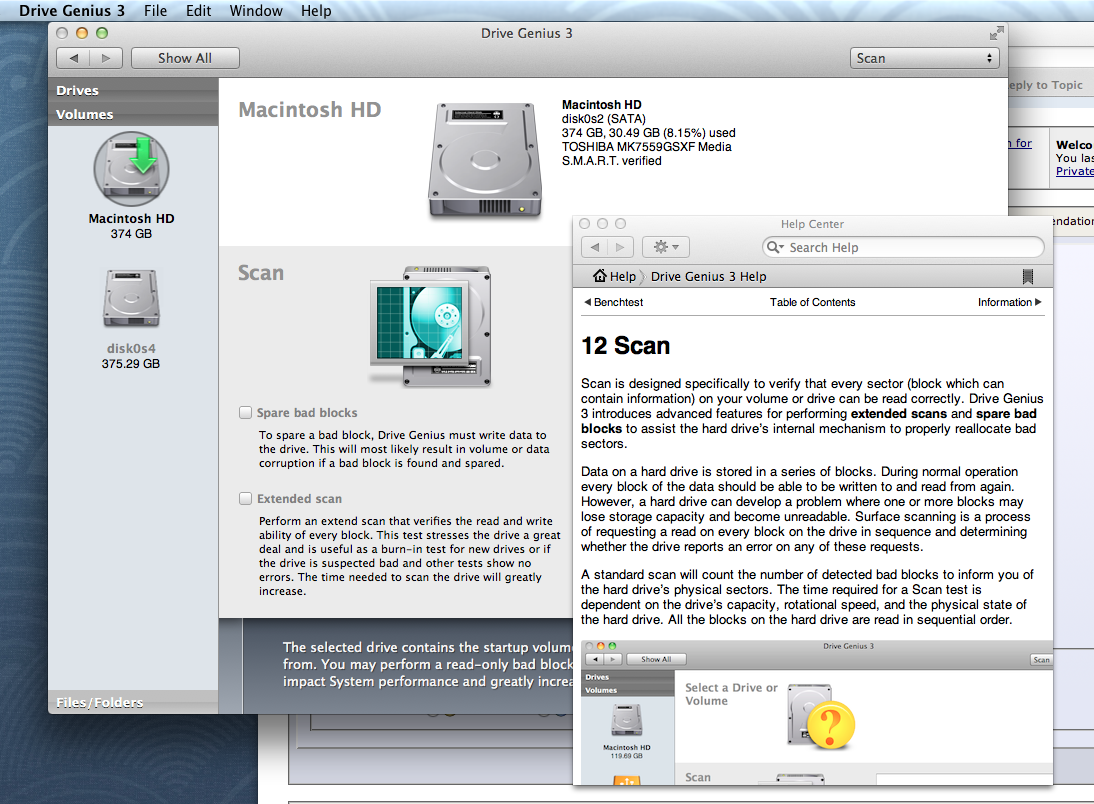Open the Drive Genius 3 app menu
The width and height of the screenshot is (1094, 804).
click(x=72, y=10)
